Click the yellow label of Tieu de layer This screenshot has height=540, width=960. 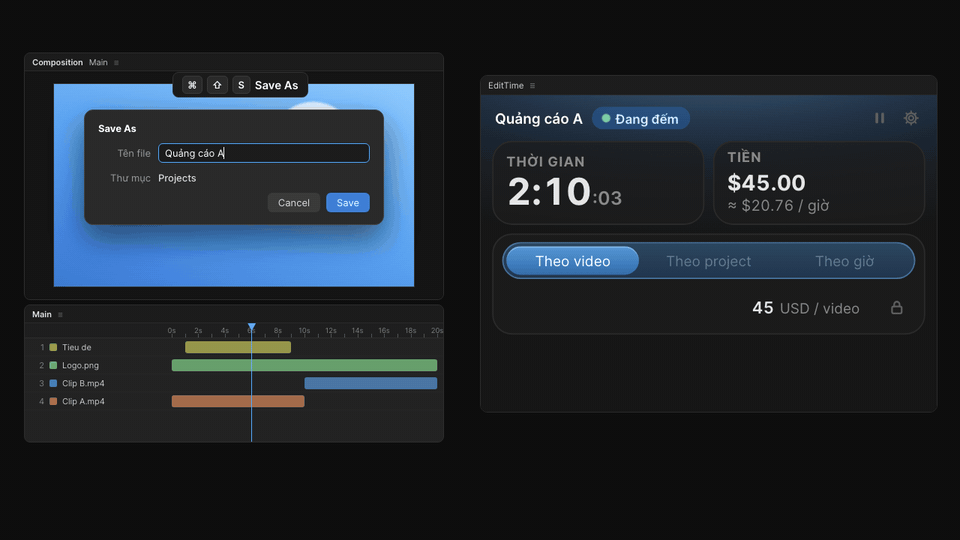53,347
